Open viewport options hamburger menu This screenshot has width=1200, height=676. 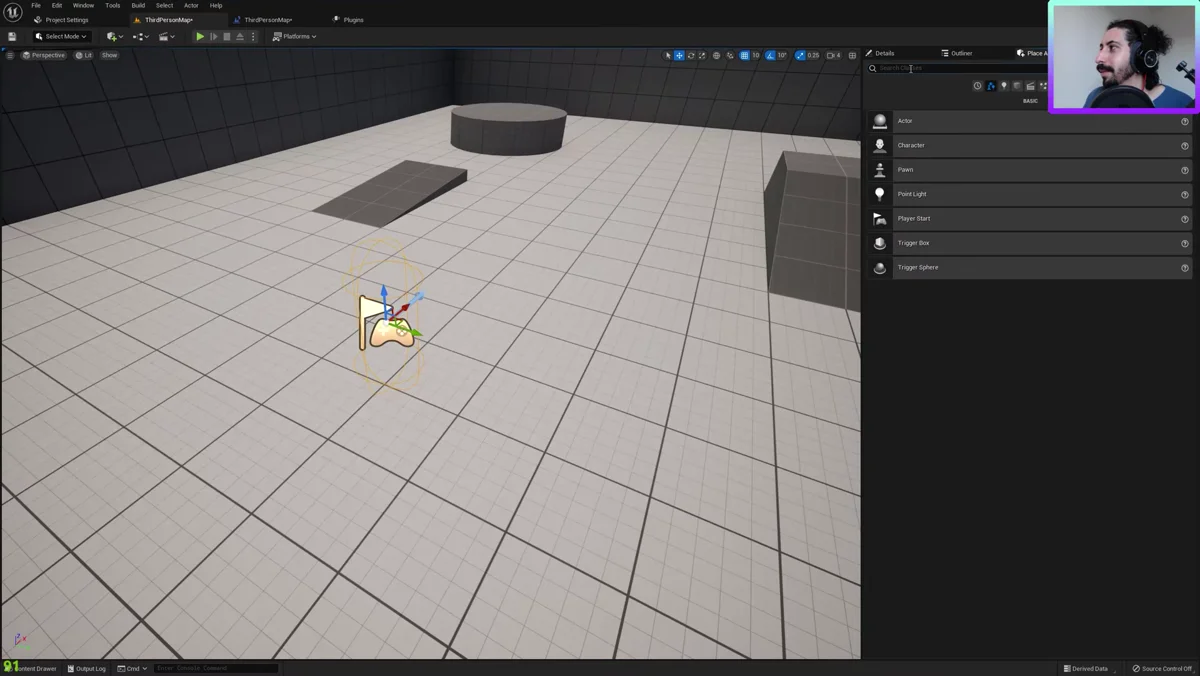(10, 55)
